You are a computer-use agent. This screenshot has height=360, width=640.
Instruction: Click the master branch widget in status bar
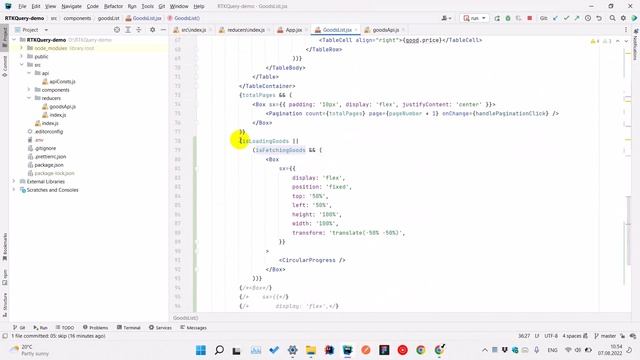point(605,336)
